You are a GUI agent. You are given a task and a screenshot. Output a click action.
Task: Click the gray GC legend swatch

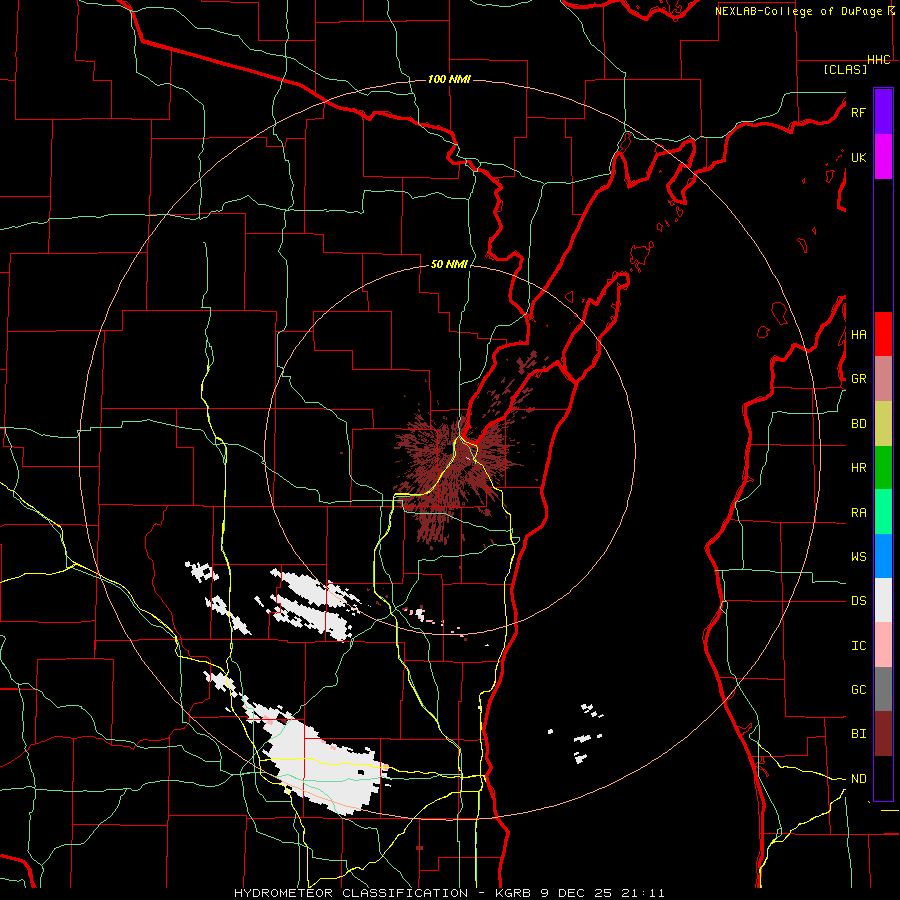883,689
